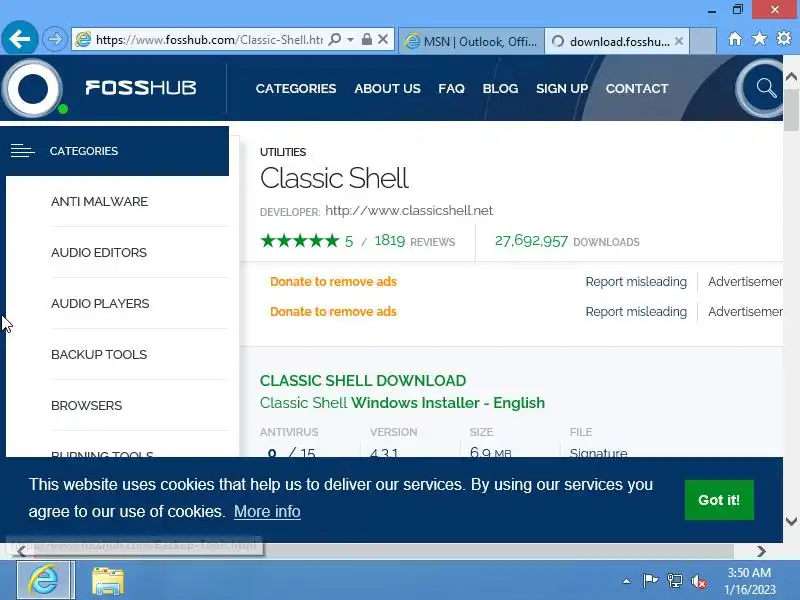Open the More info cookies link
800x600 pixels.
coord(267,512)
